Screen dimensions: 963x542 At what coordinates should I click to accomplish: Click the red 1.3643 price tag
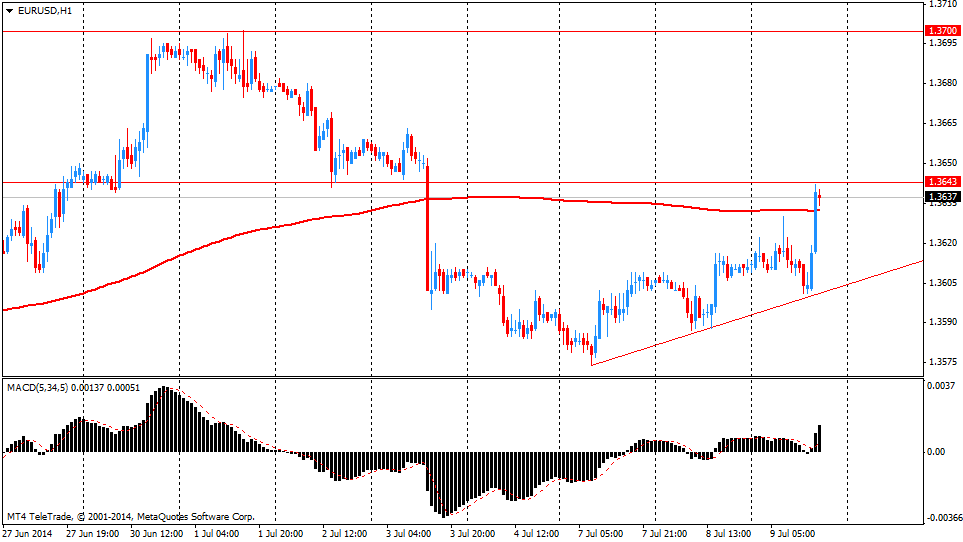pyautogui.click(x=942, y=182)
